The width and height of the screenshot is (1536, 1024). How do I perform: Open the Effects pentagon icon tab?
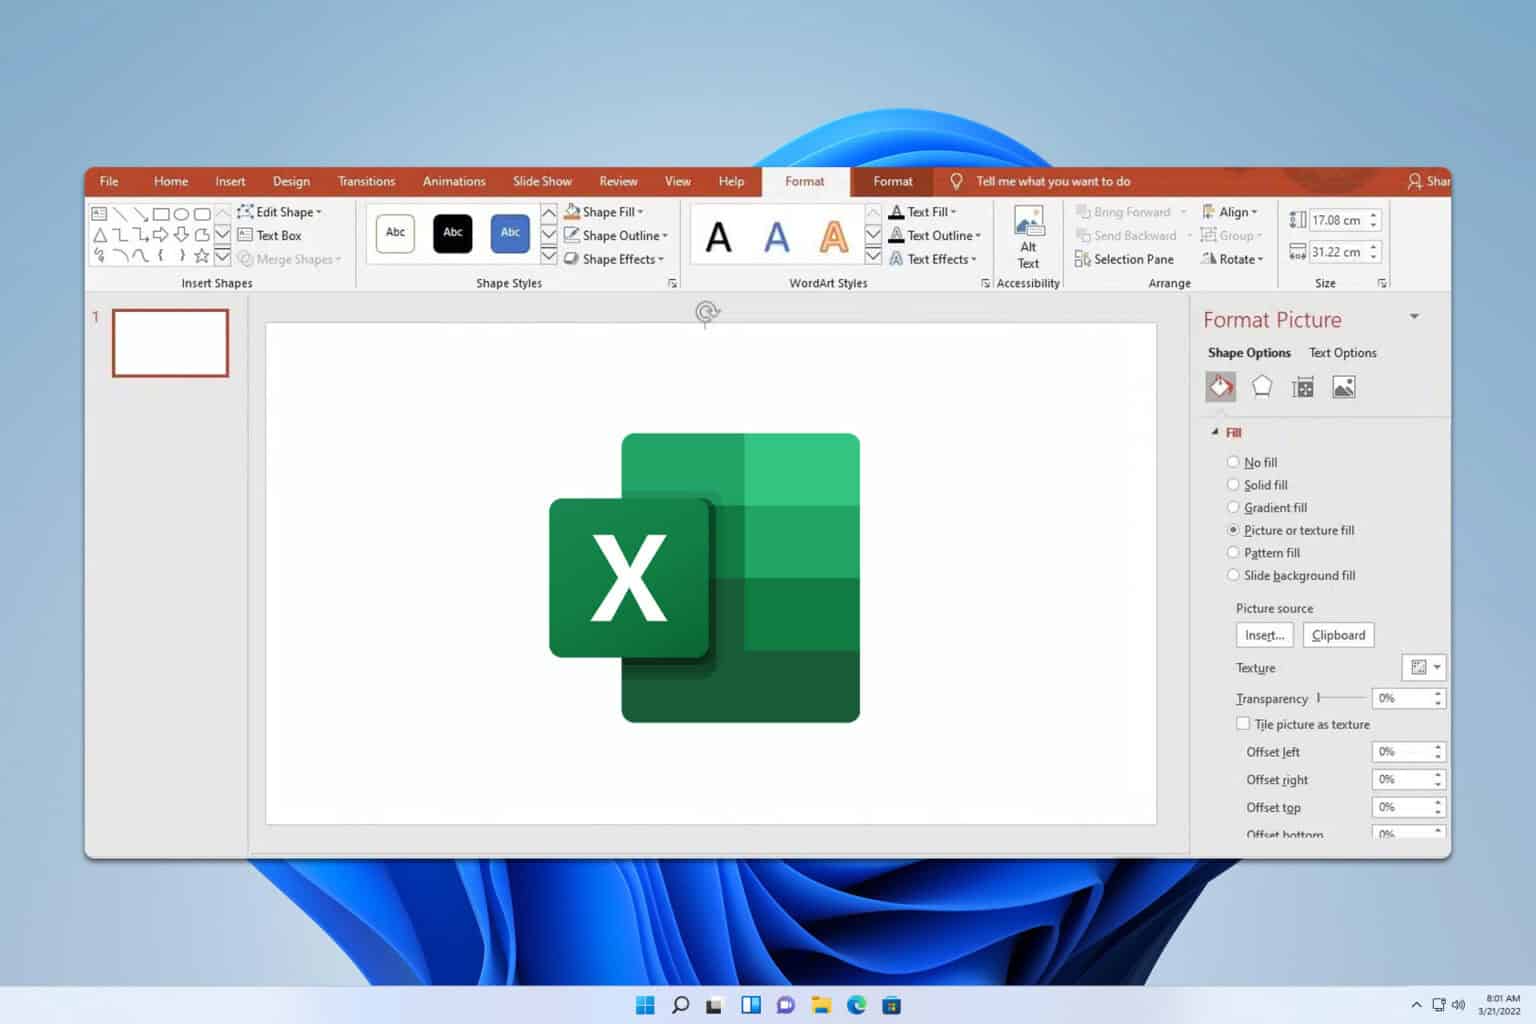coord(1262,387)
